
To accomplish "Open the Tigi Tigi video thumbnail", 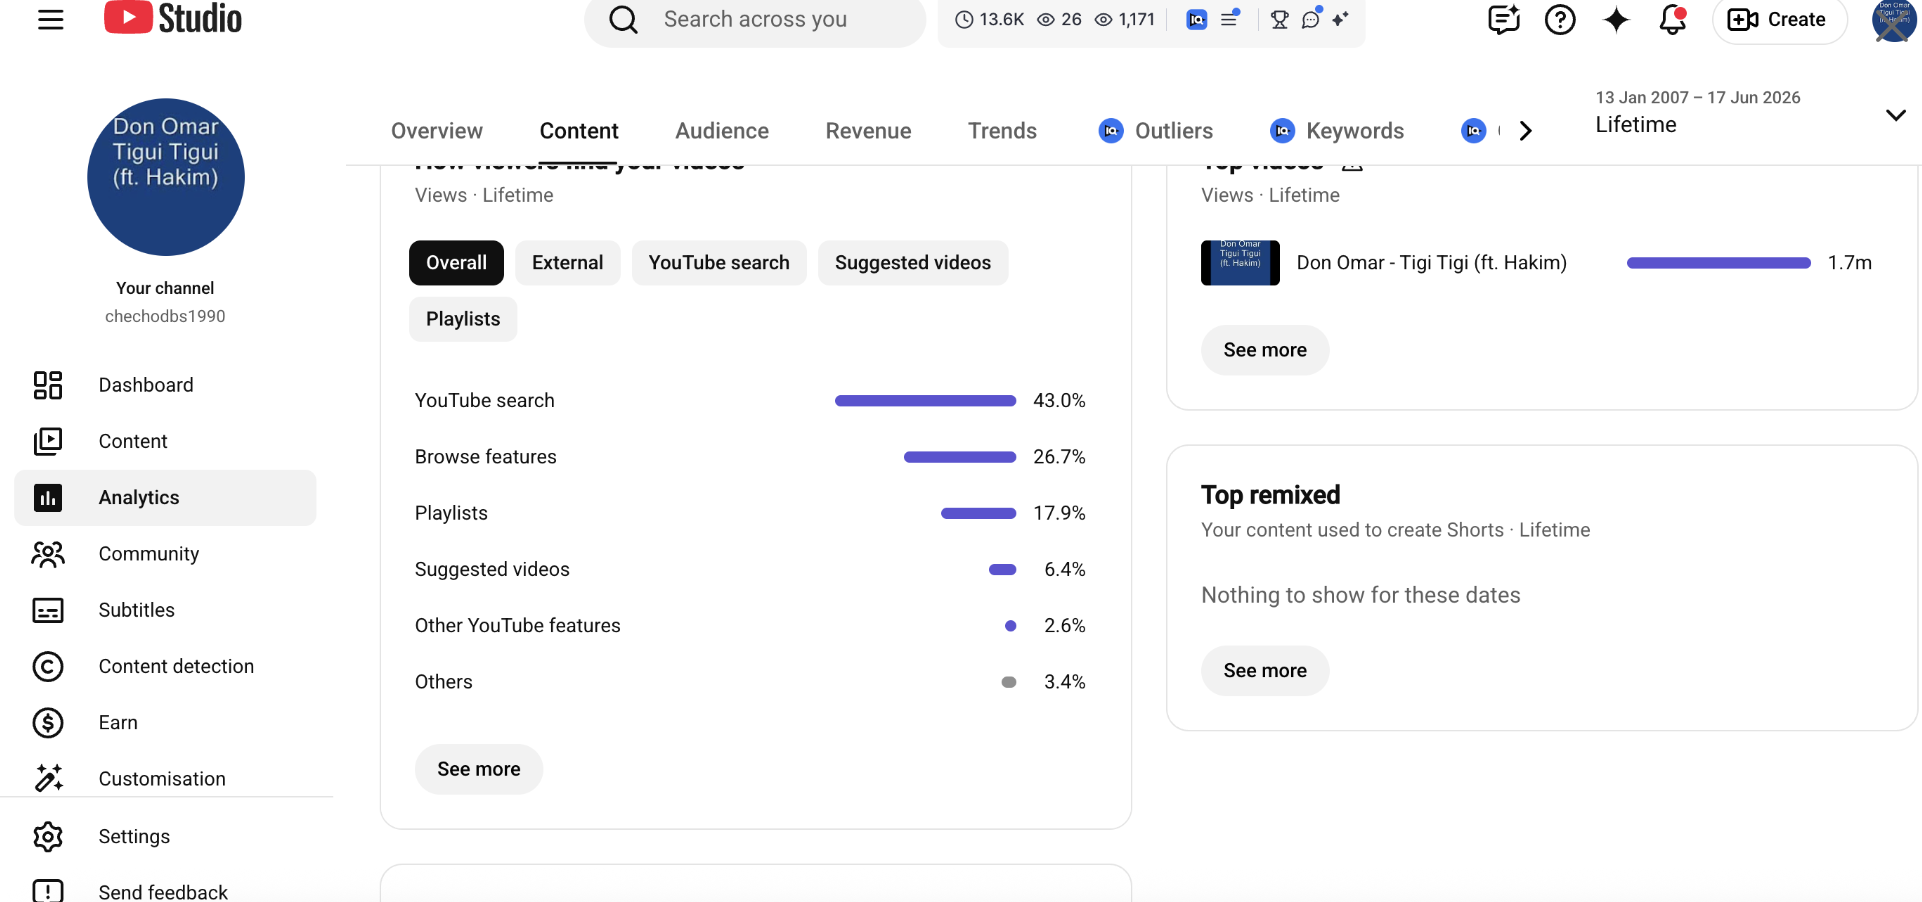I will click(x=1240, y=263).
